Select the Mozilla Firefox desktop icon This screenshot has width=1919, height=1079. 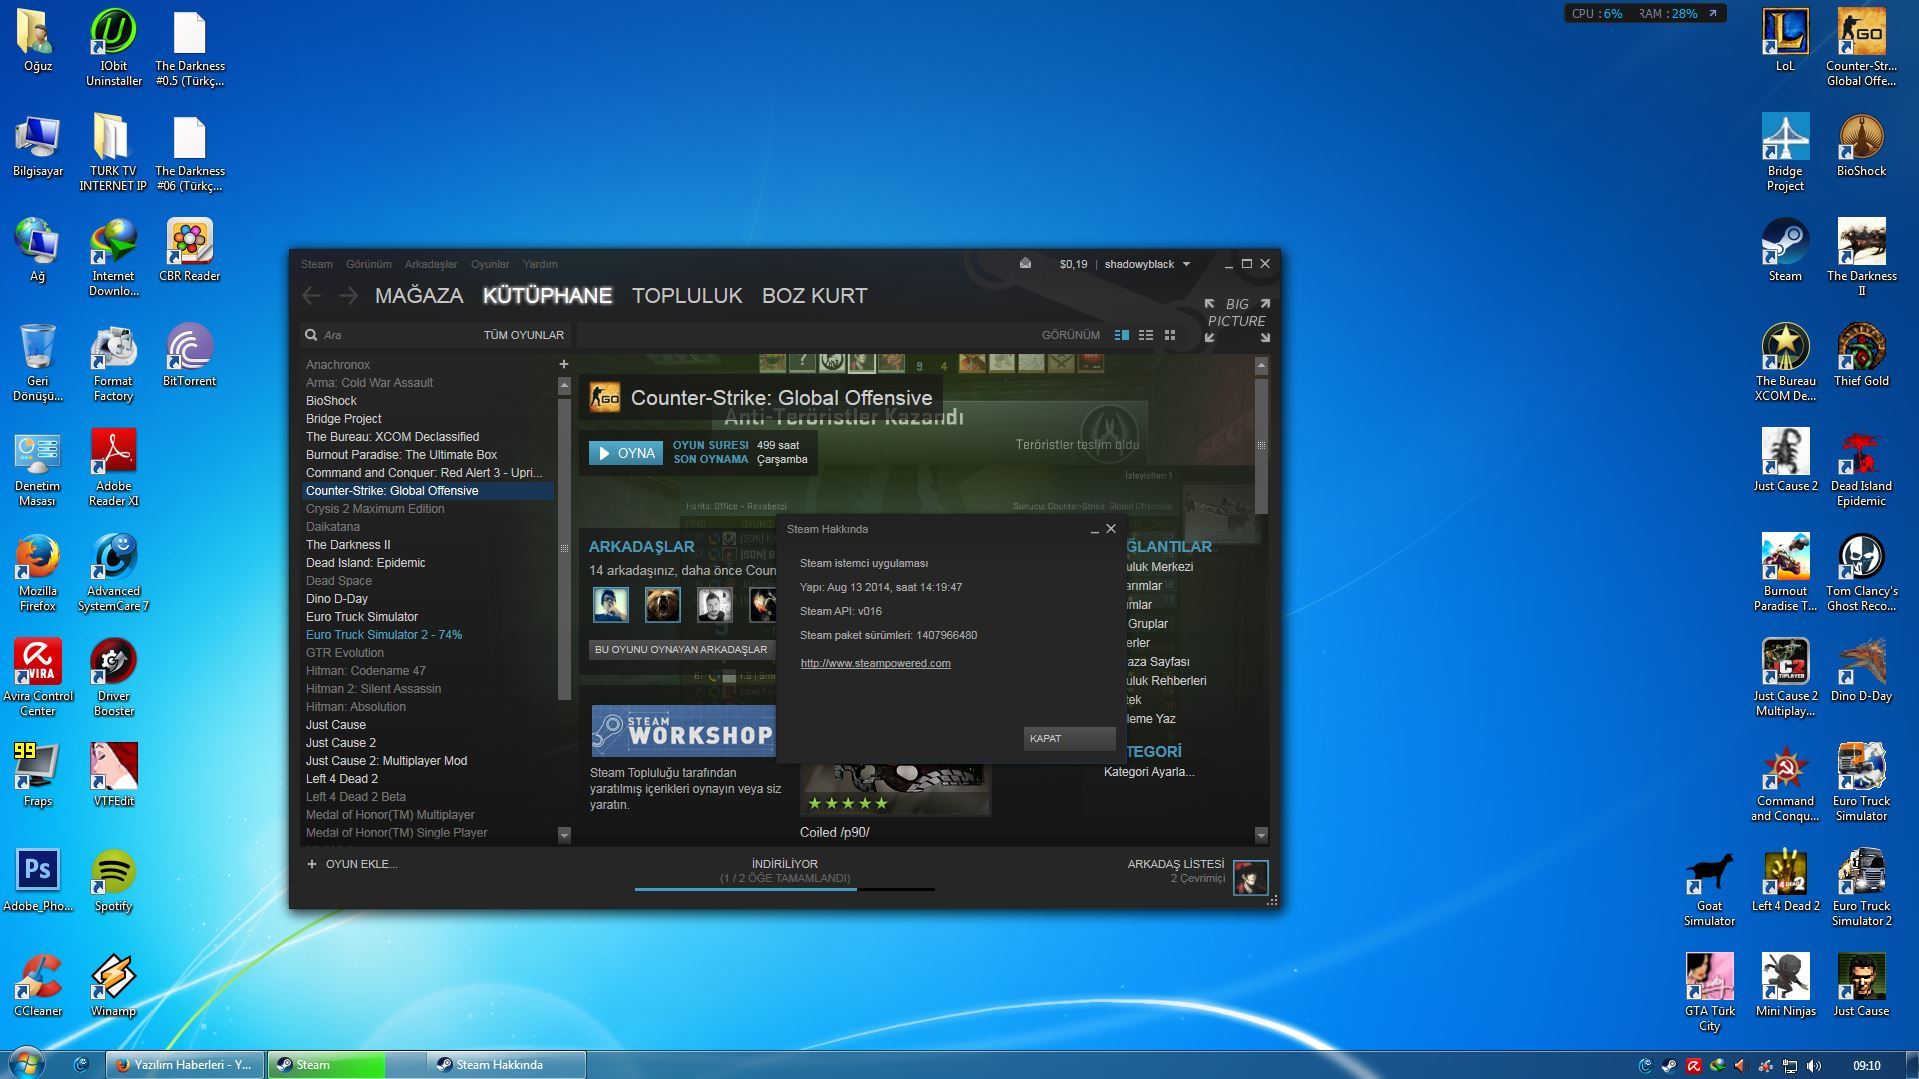click(x=37, y=572)
